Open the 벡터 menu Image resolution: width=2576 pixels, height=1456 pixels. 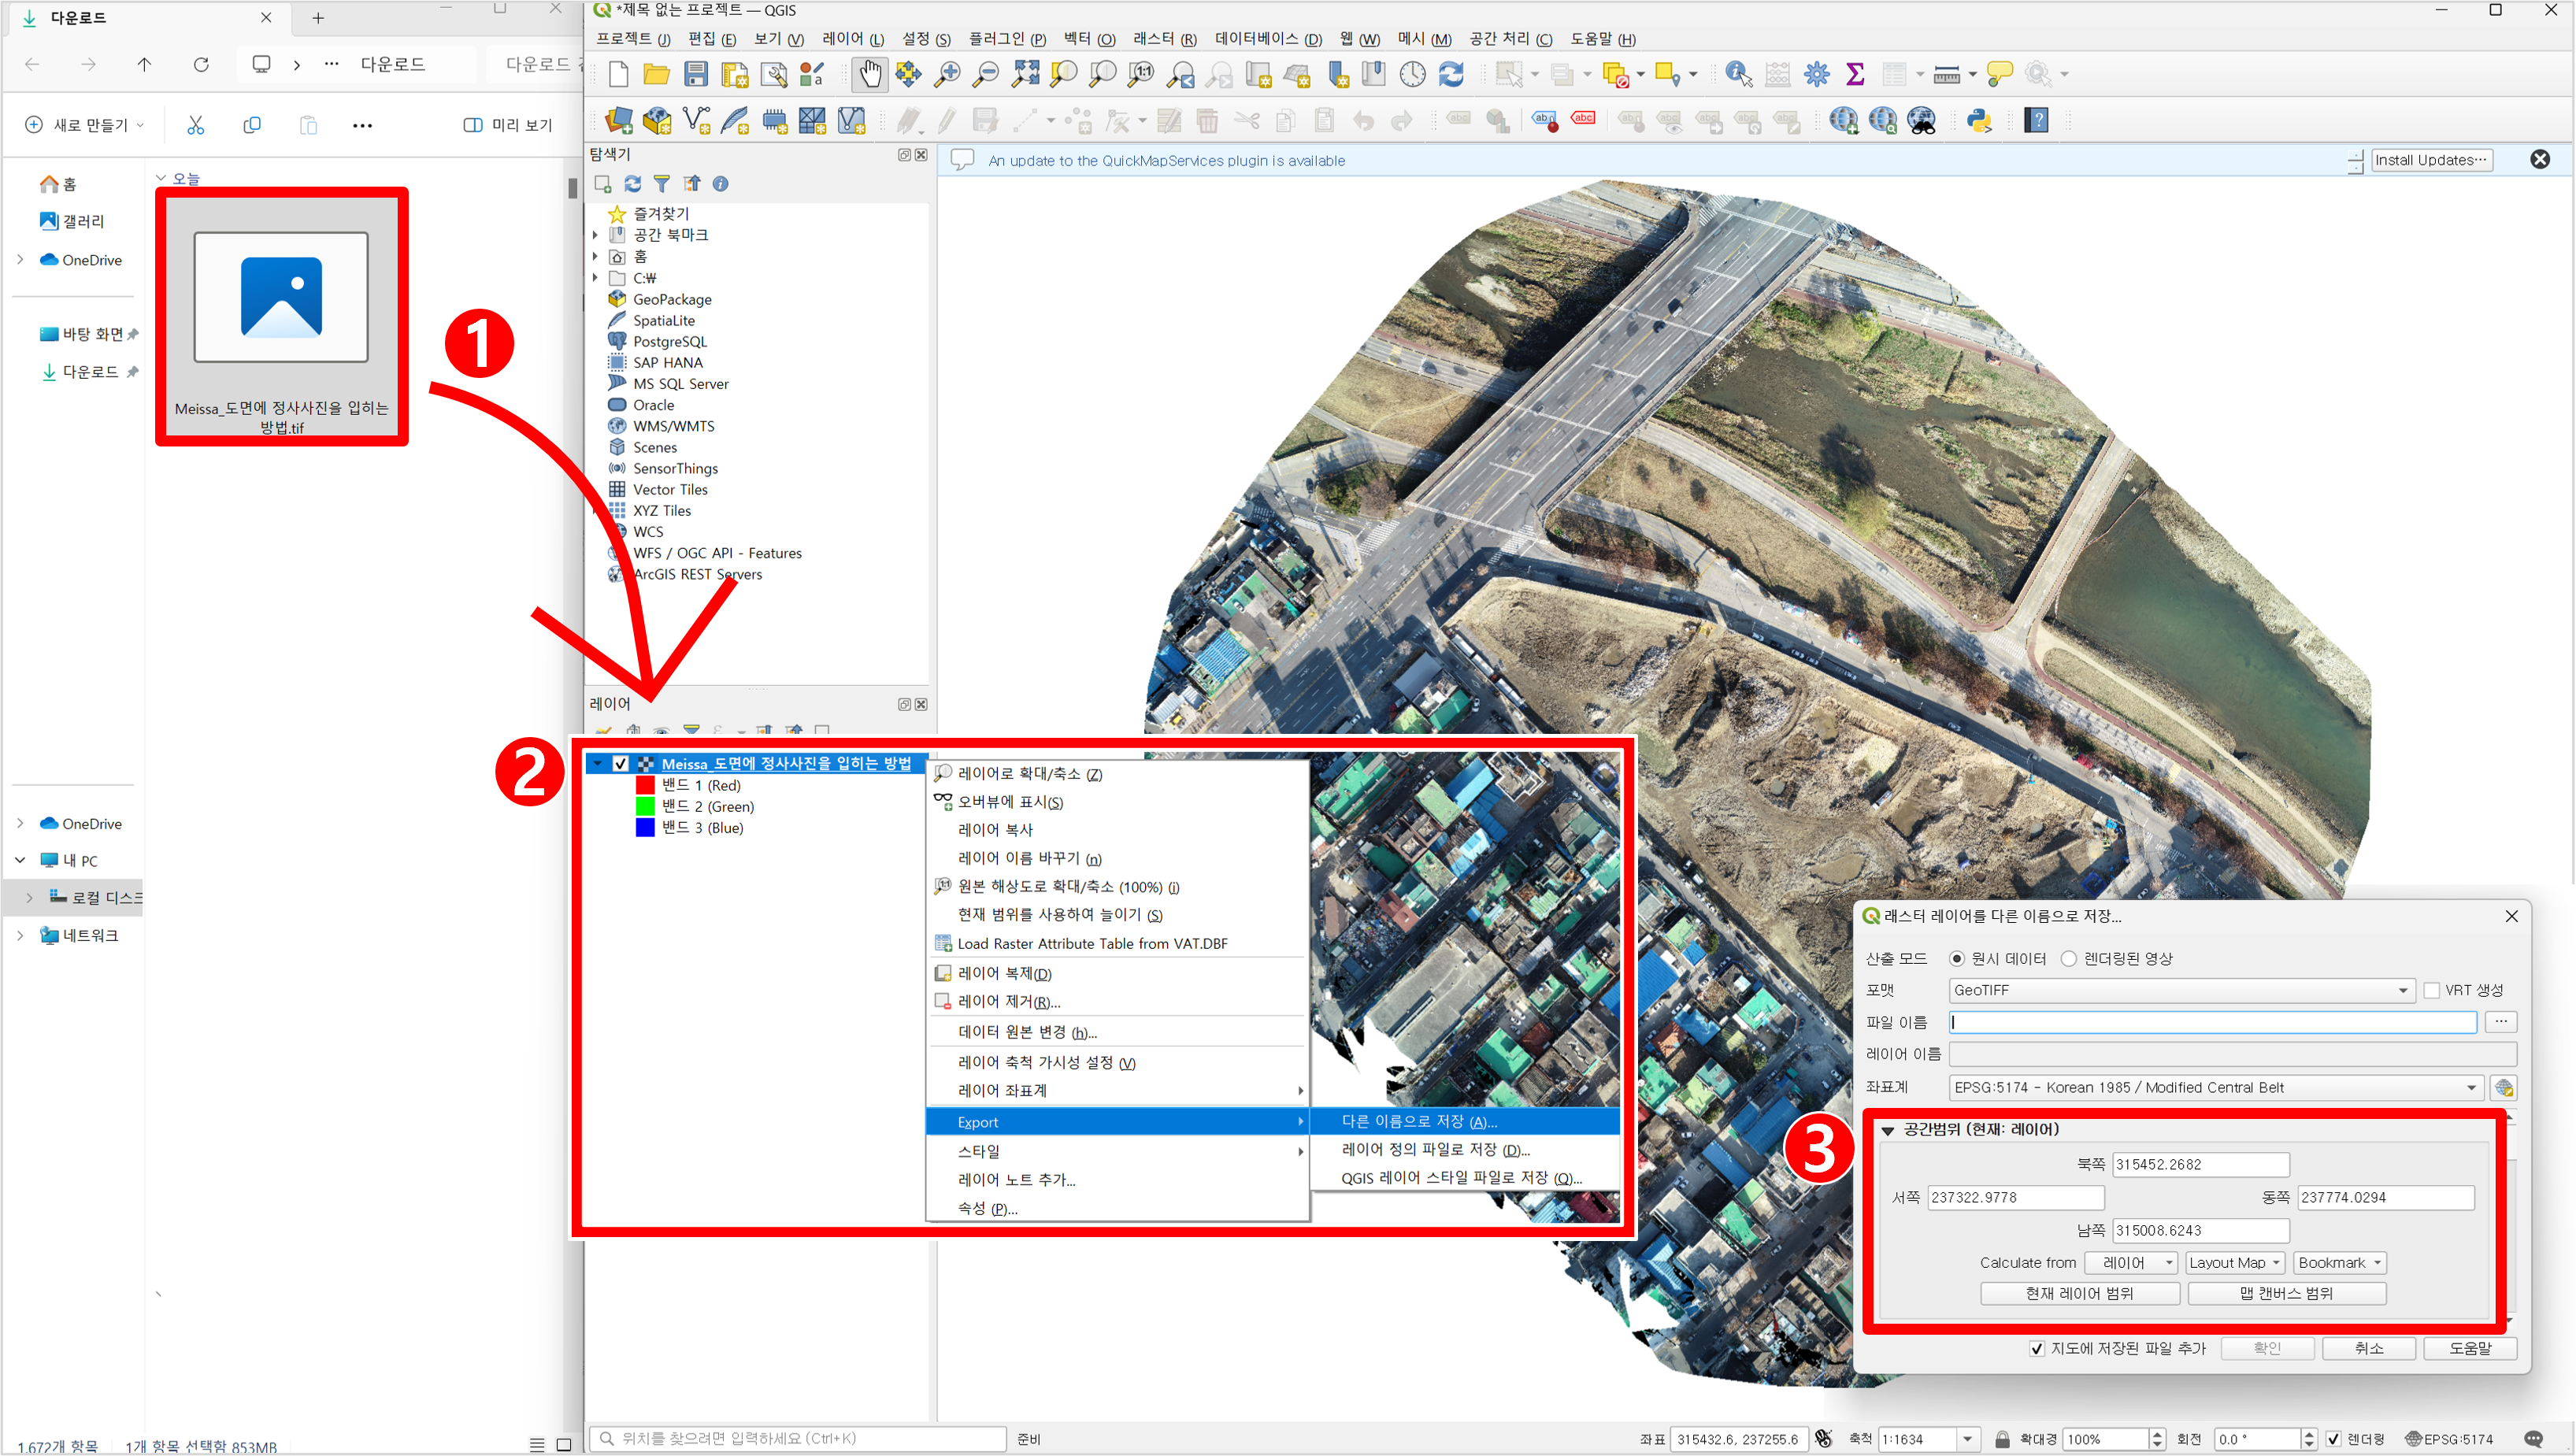coord(1089,39)
